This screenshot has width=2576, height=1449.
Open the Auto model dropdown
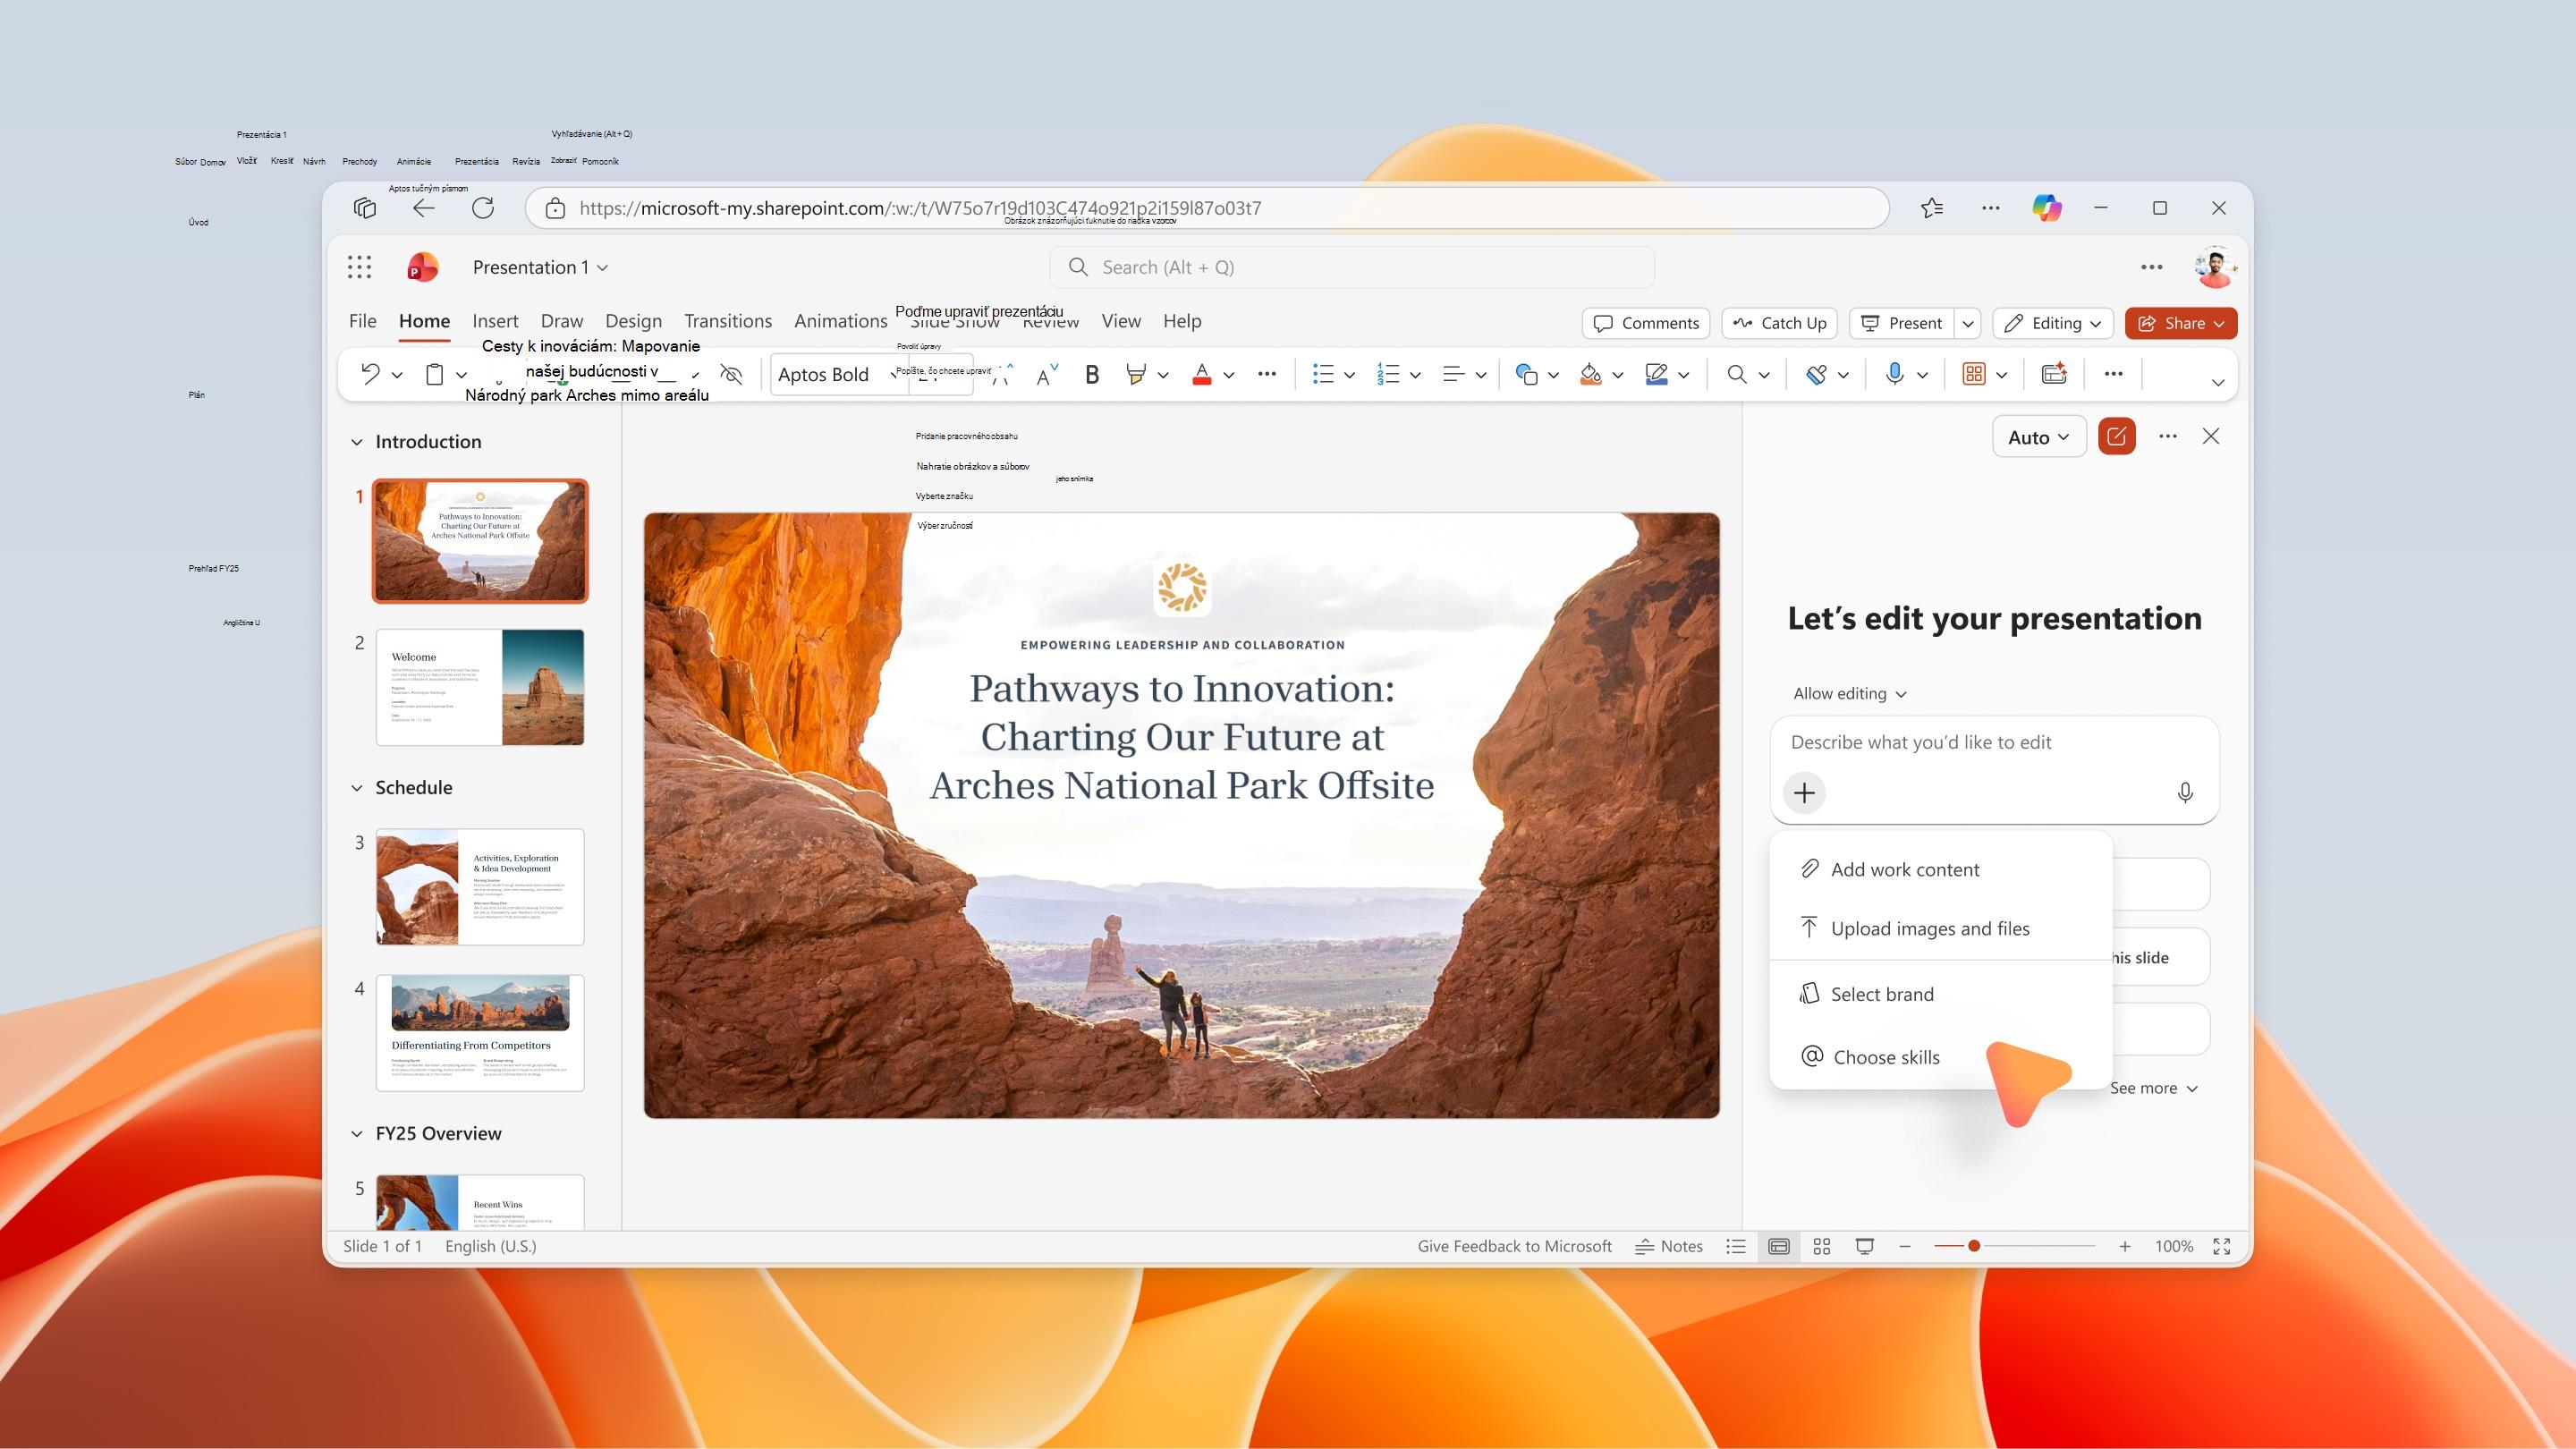point(2039,437)
